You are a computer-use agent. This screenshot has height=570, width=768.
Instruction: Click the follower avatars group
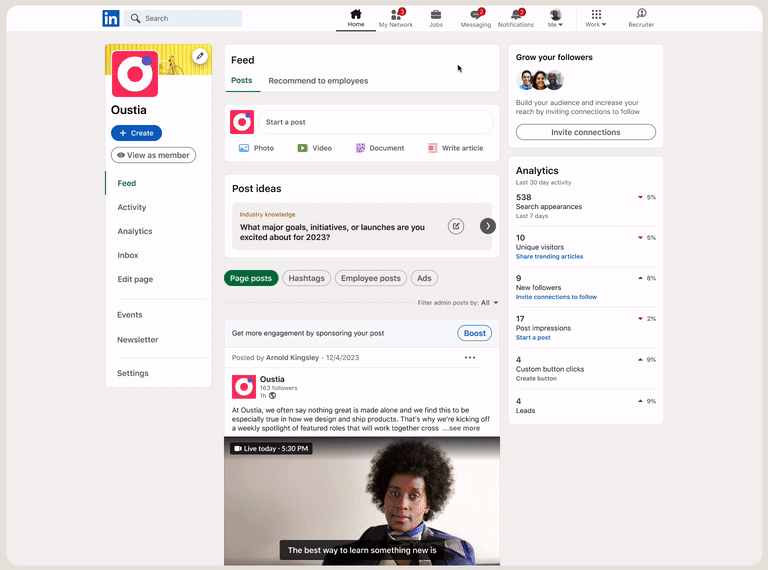click(x=540, y=80)
